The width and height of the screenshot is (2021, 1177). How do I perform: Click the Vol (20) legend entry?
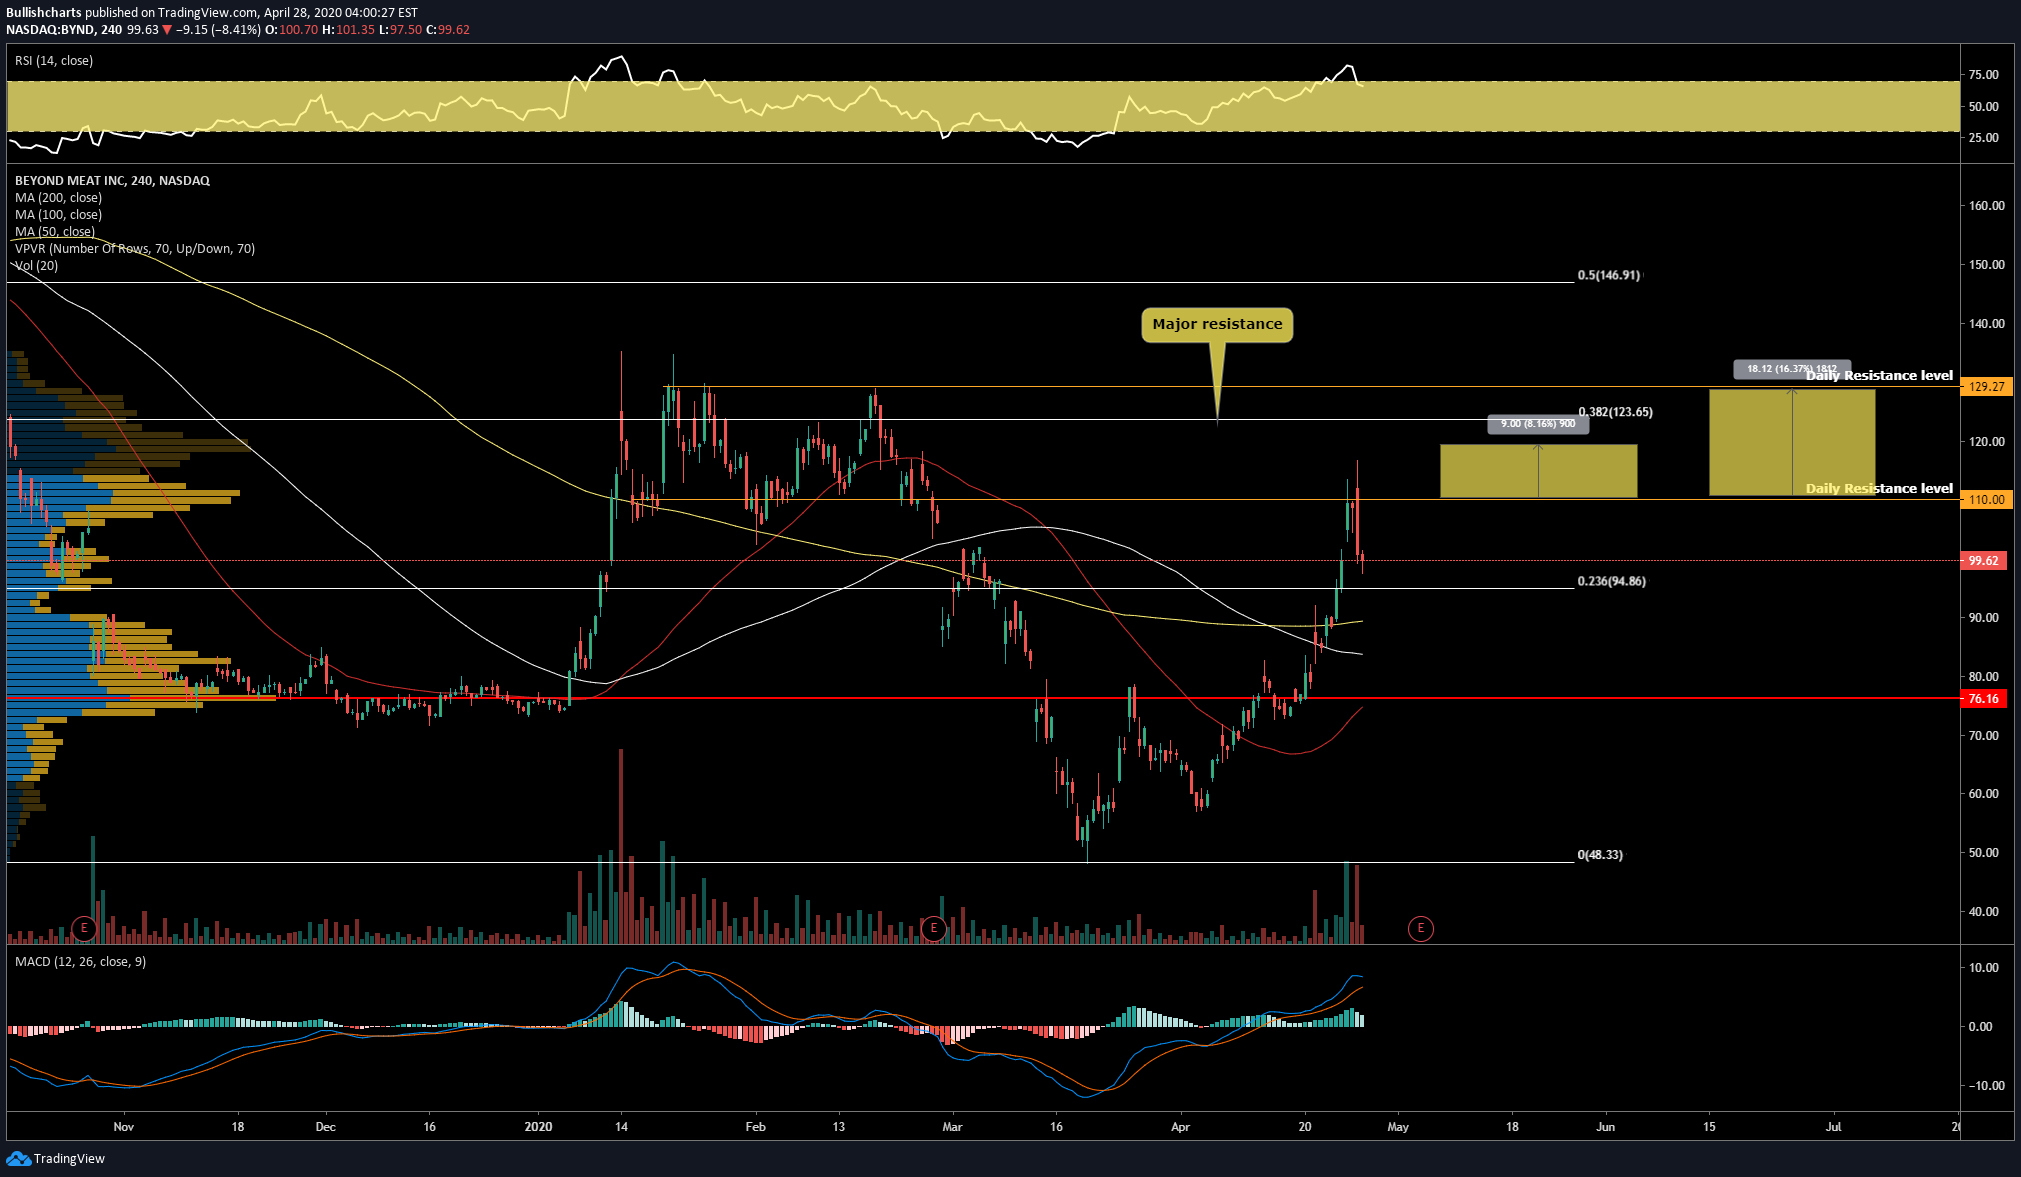pyautogui.click(x=36, y=266)
